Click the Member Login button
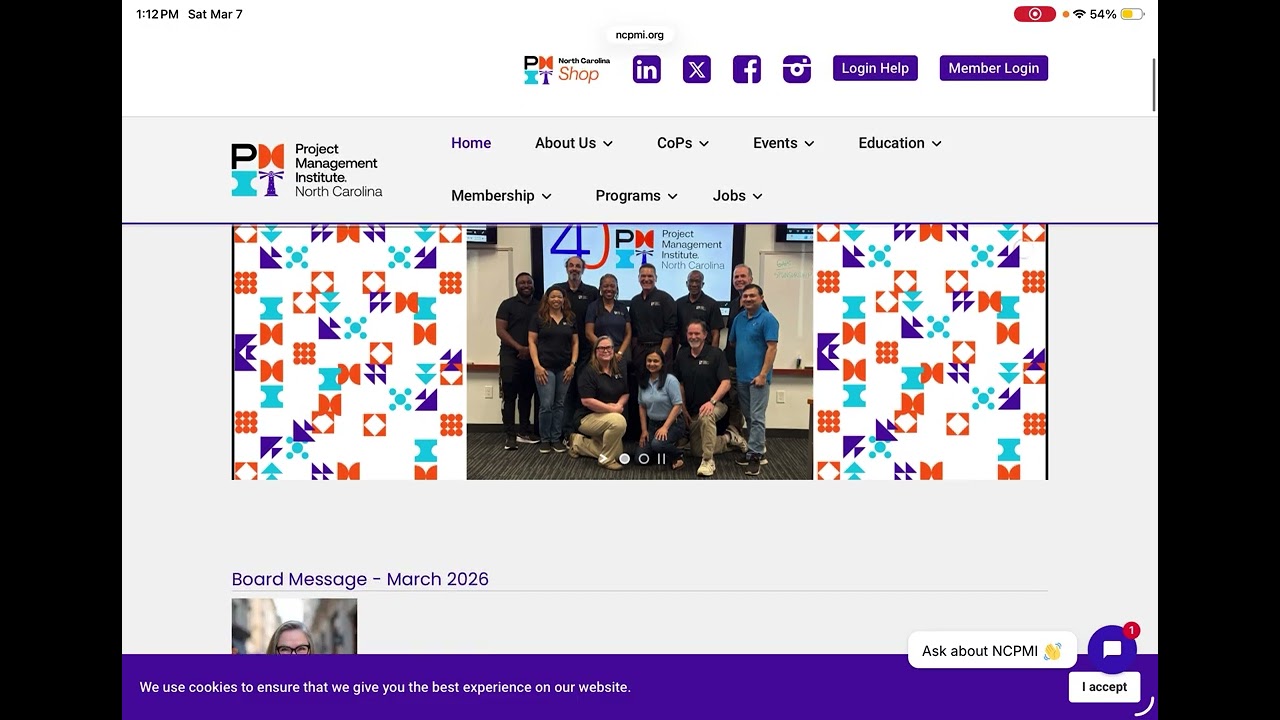This screenshot has height=720, width=1280. pyautogui.click(x=994, y=68)
